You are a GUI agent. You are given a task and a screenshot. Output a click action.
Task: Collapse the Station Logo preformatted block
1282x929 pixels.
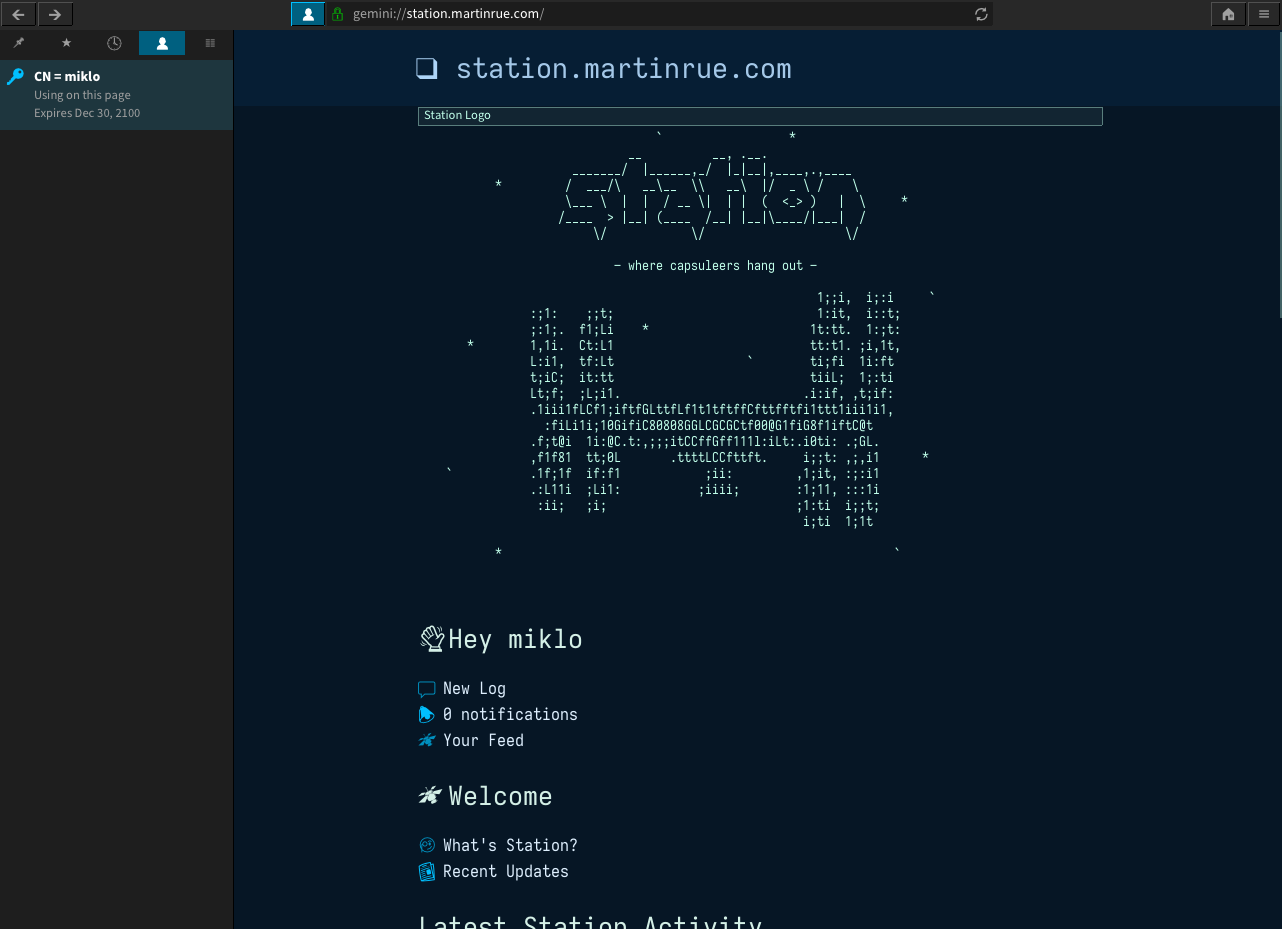tap(759, 116)
